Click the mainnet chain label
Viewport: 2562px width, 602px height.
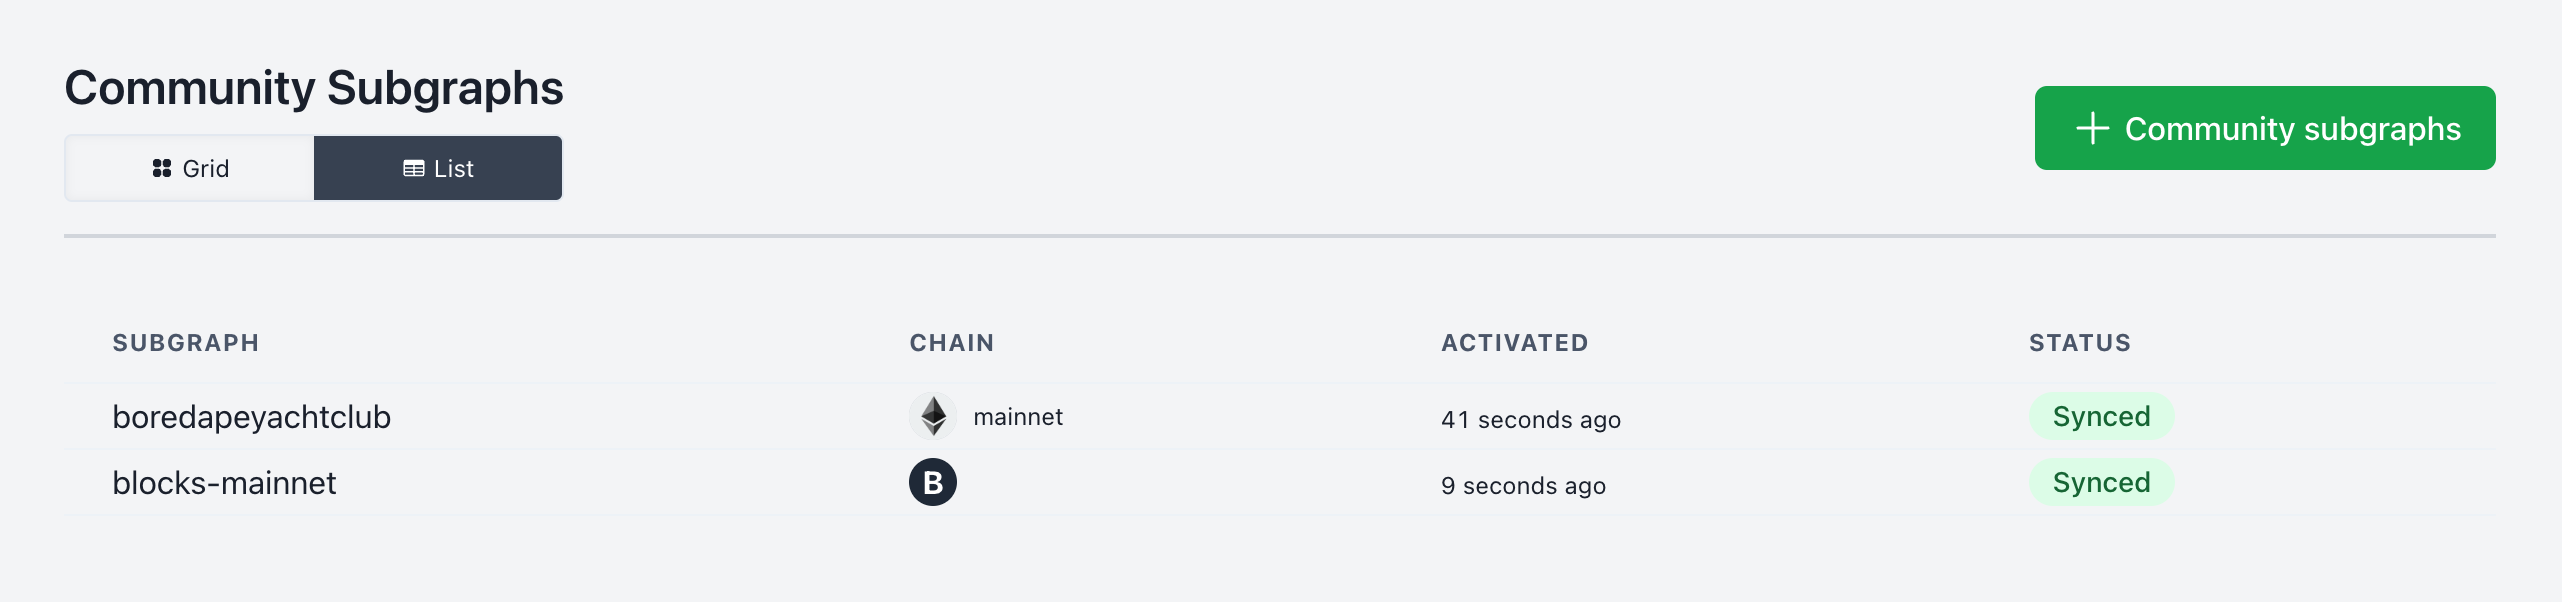(1018, 417)
